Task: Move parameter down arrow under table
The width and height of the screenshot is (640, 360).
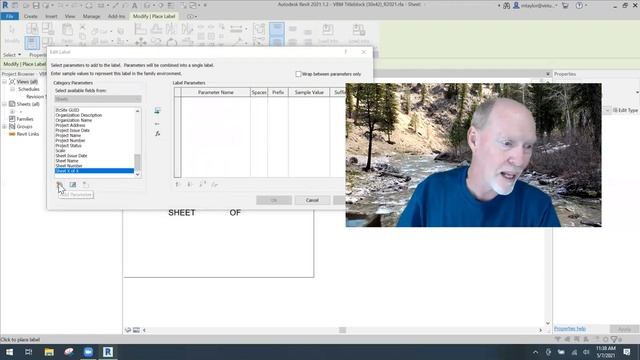Action: (189, 184)
